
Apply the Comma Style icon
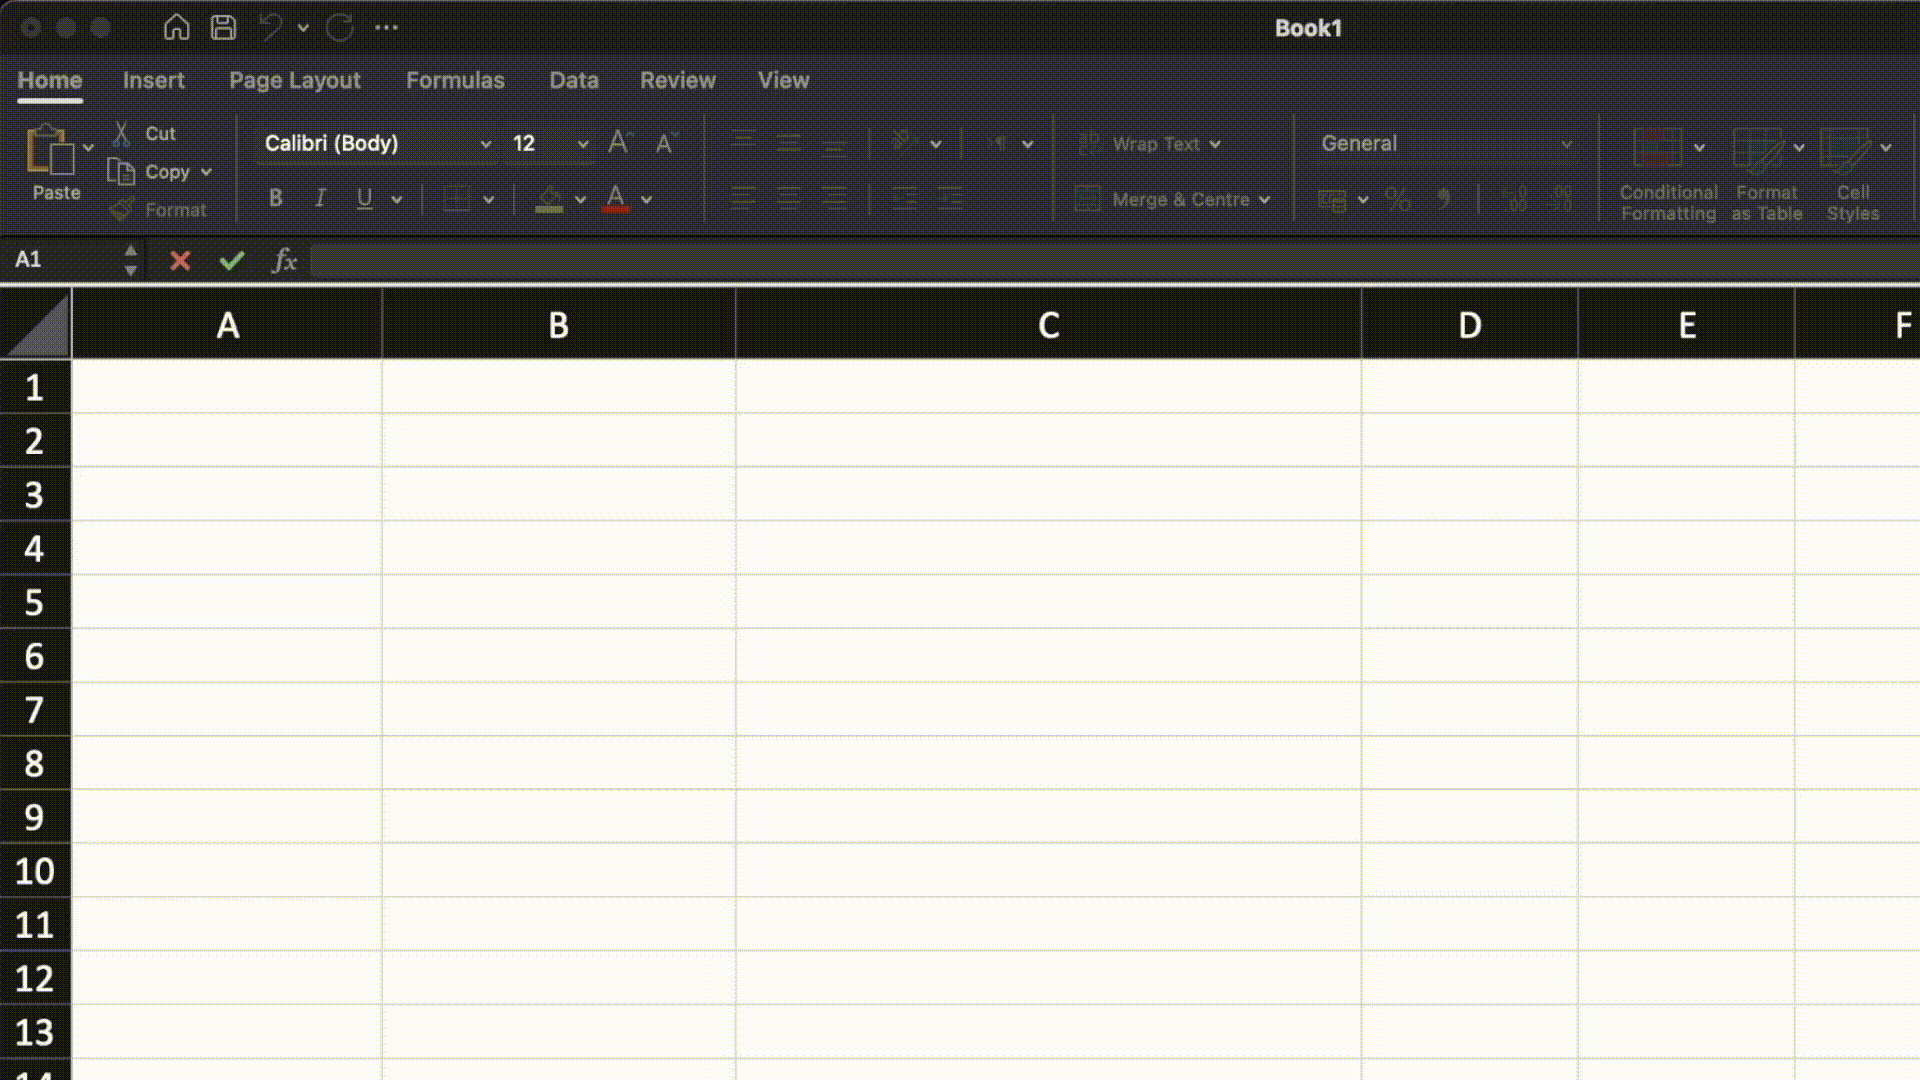1443,199
